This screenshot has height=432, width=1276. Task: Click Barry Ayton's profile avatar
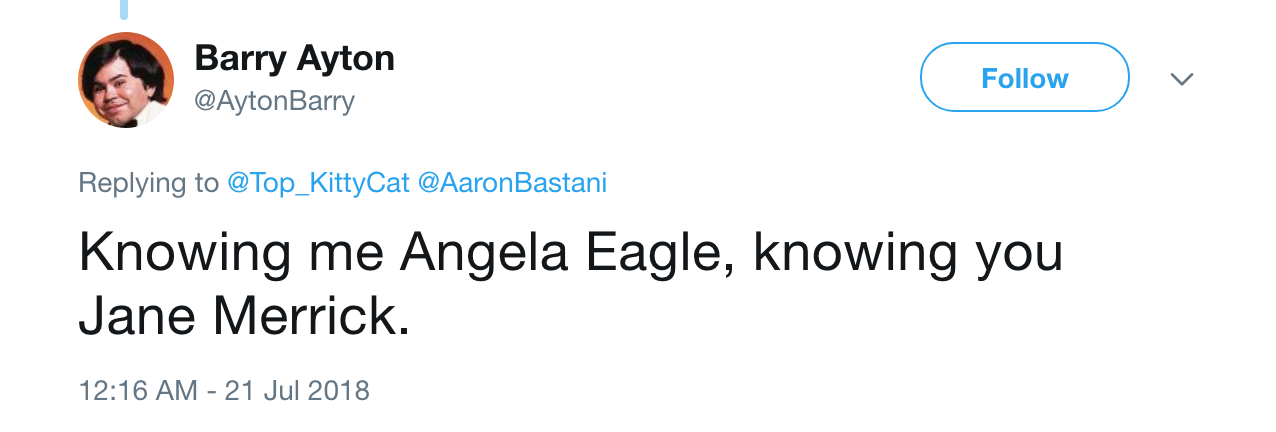pyautogui.click(x=126, y=79)
